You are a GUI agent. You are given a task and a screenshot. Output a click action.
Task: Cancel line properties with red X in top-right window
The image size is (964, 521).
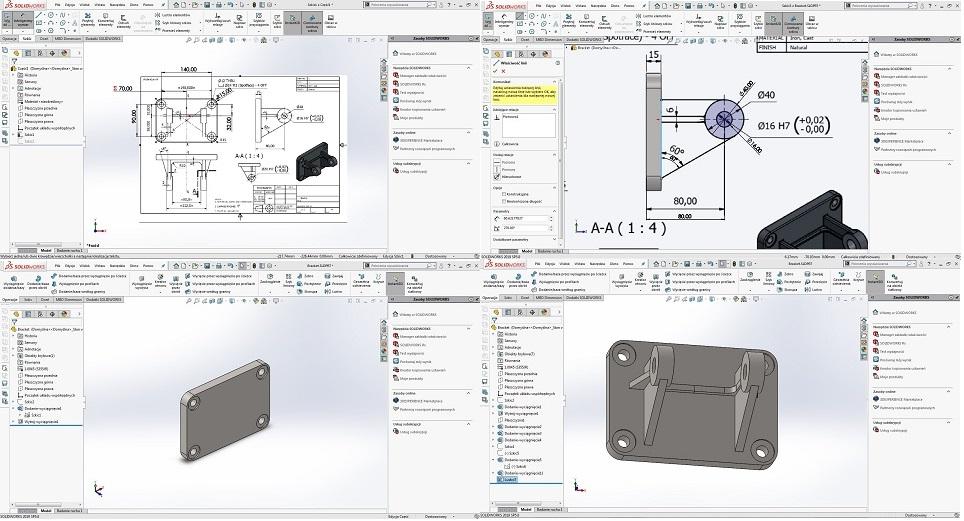click(x=504, y=71)
